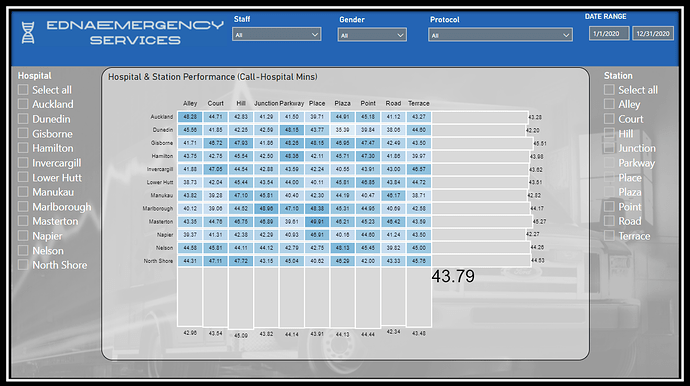Viewport: 690px width, 386px height.
Task: Tick the Gisborne hospital checkbox
Action: coord(23,133)
